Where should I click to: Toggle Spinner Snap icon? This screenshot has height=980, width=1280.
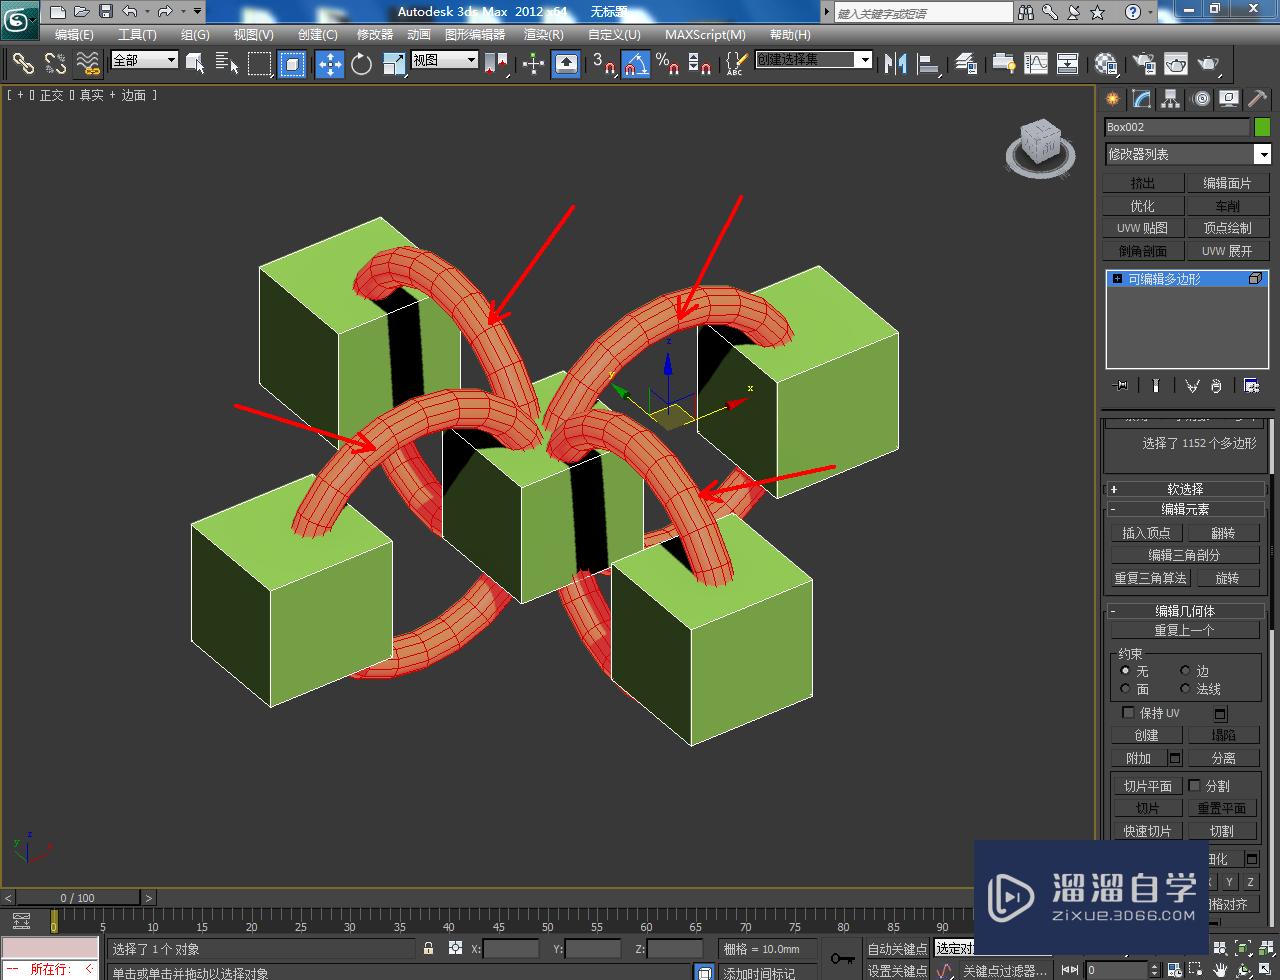(x=699, y=64)
